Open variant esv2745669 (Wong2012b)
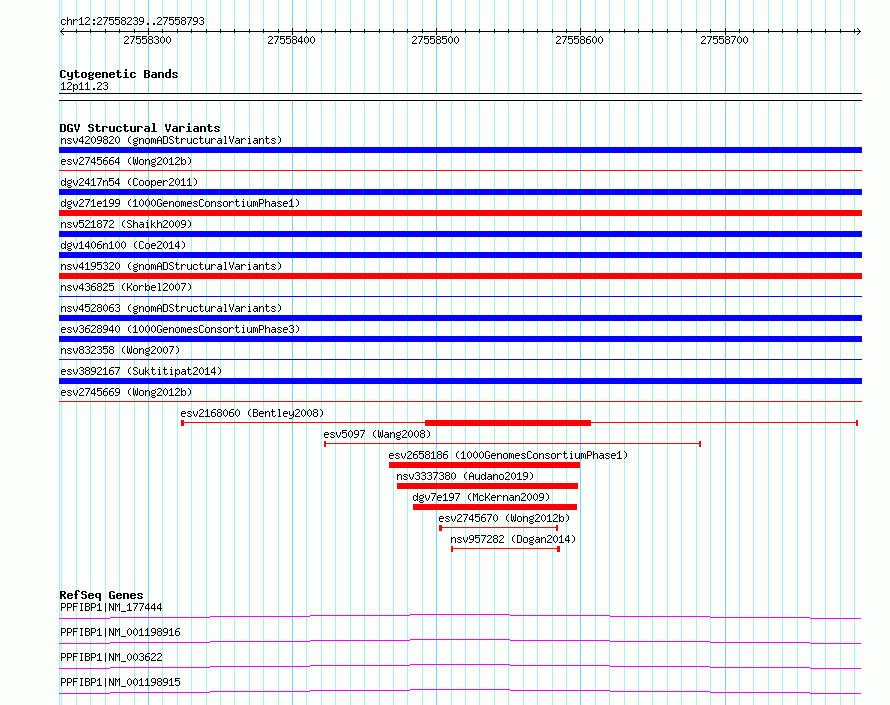 [126, 392]
